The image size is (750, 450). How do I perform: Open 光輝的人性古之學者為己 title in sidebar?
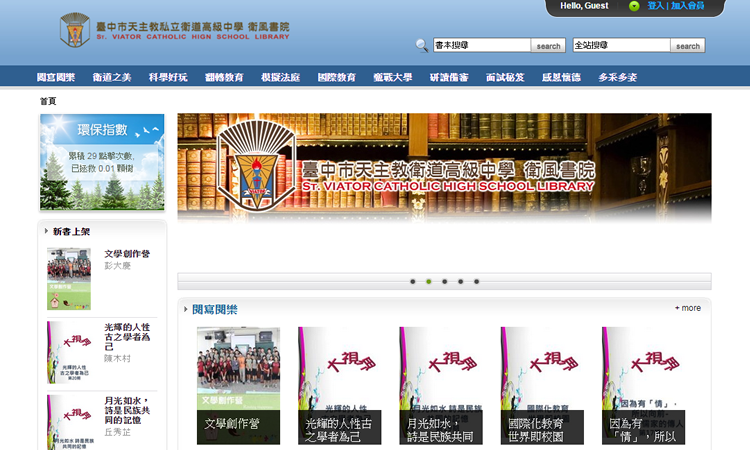(x=127, y=337)
